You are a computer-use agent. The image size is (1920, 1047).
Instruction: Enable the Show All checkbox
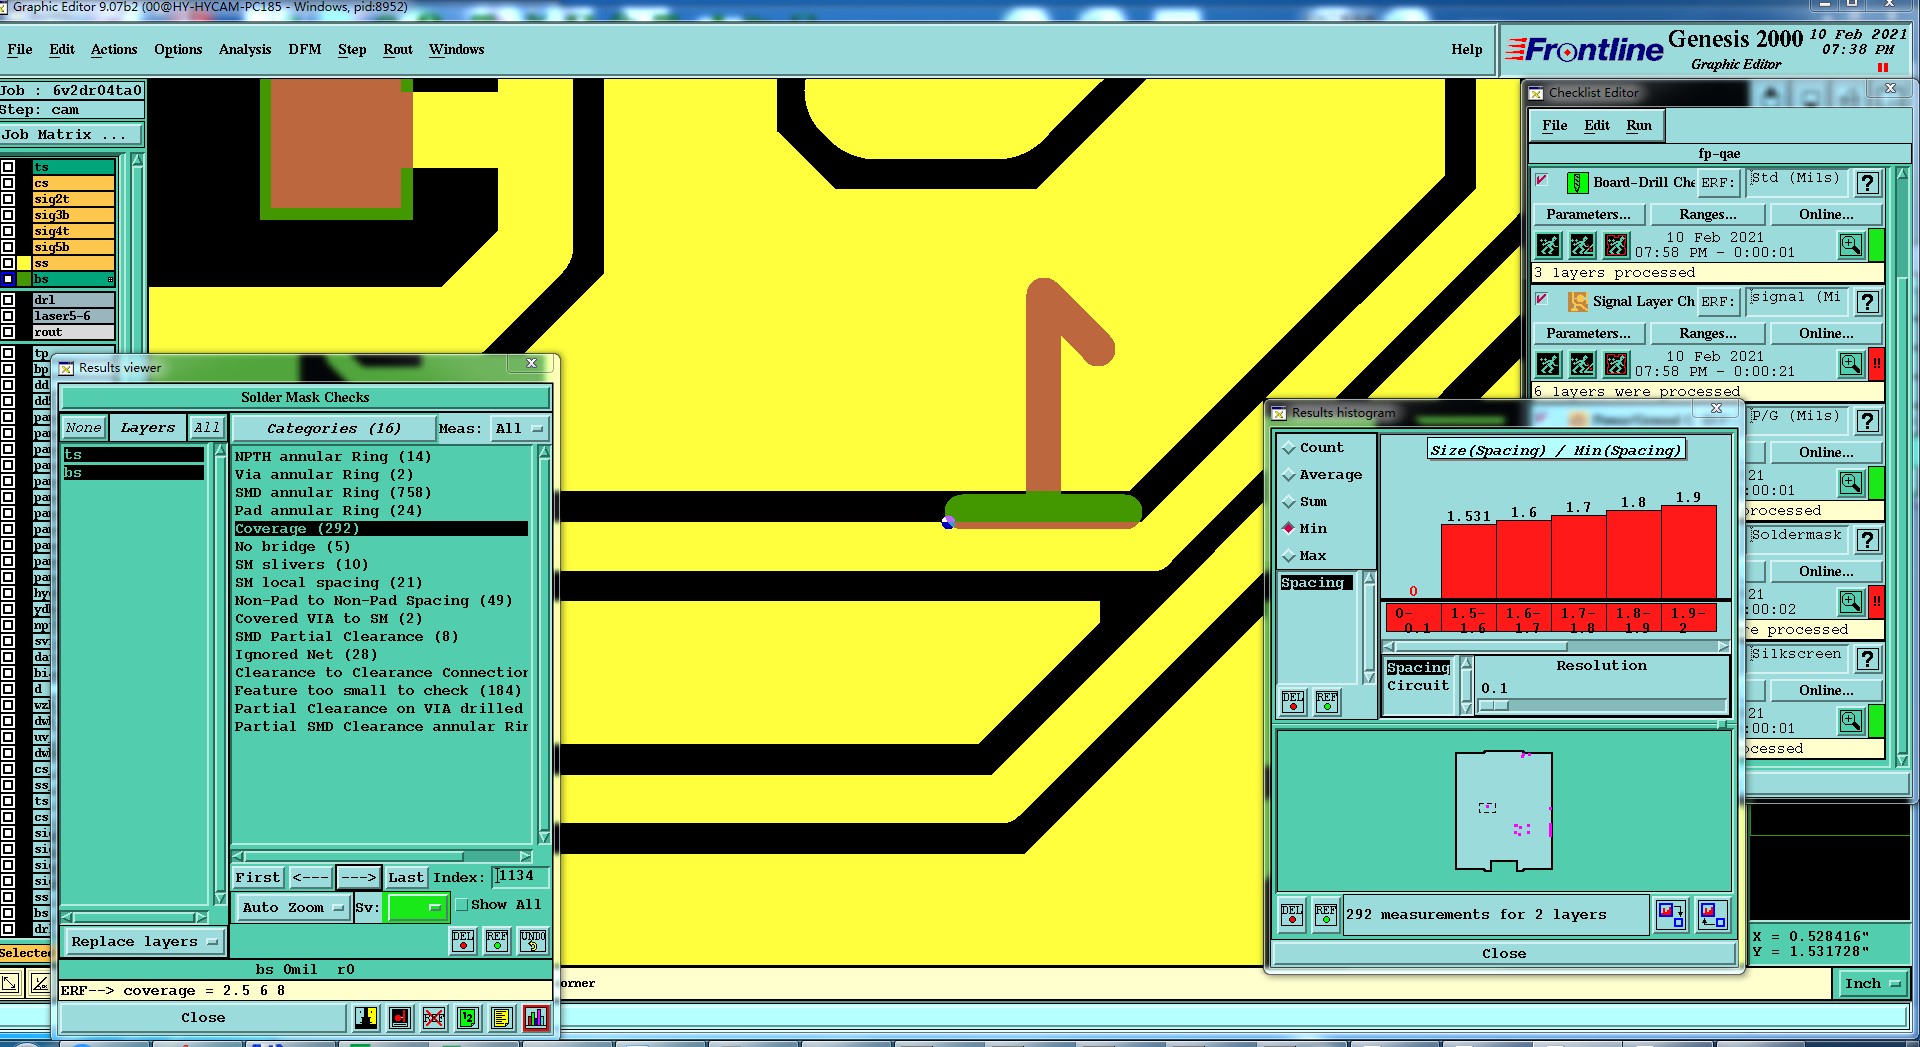pyautogui.click(x=462, y=905)
